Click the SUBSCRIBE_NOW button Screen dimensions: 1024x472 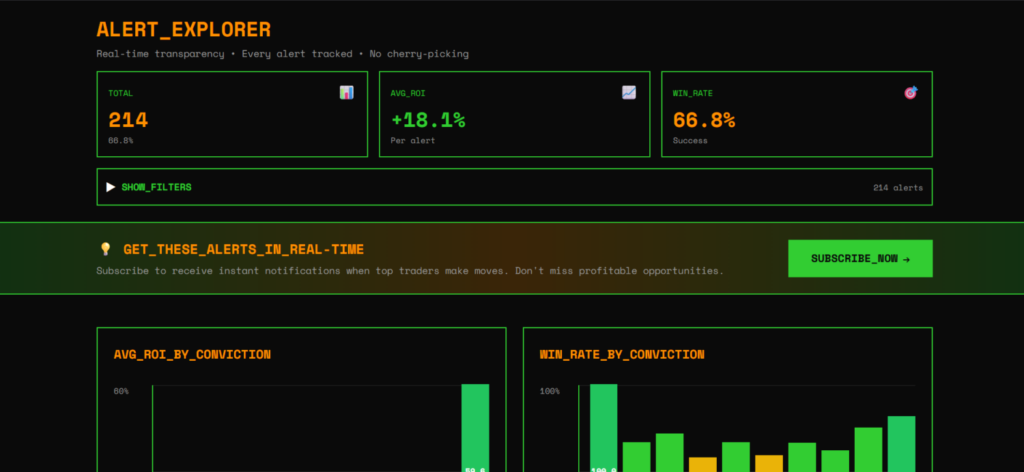(x=860, y=259)
